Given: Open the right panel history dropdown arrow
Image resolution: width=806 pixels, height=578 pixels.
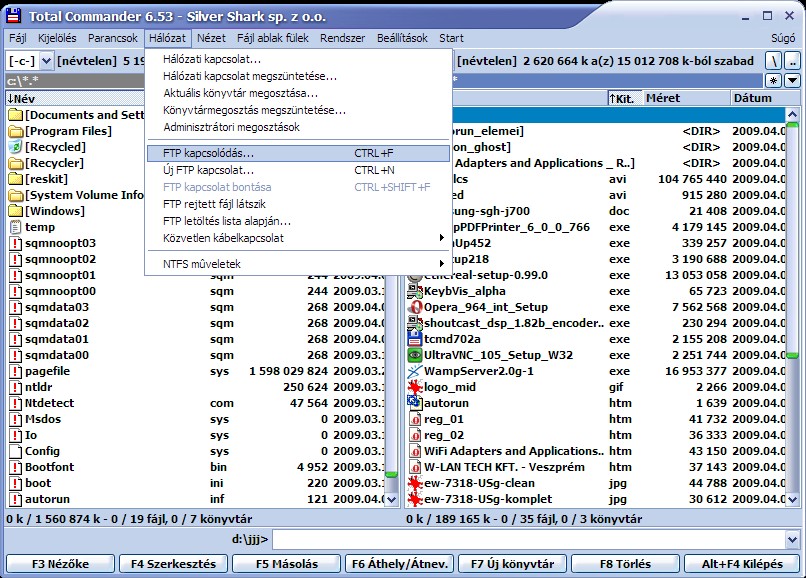Looking at the screenshot, I should coord(793,80).
